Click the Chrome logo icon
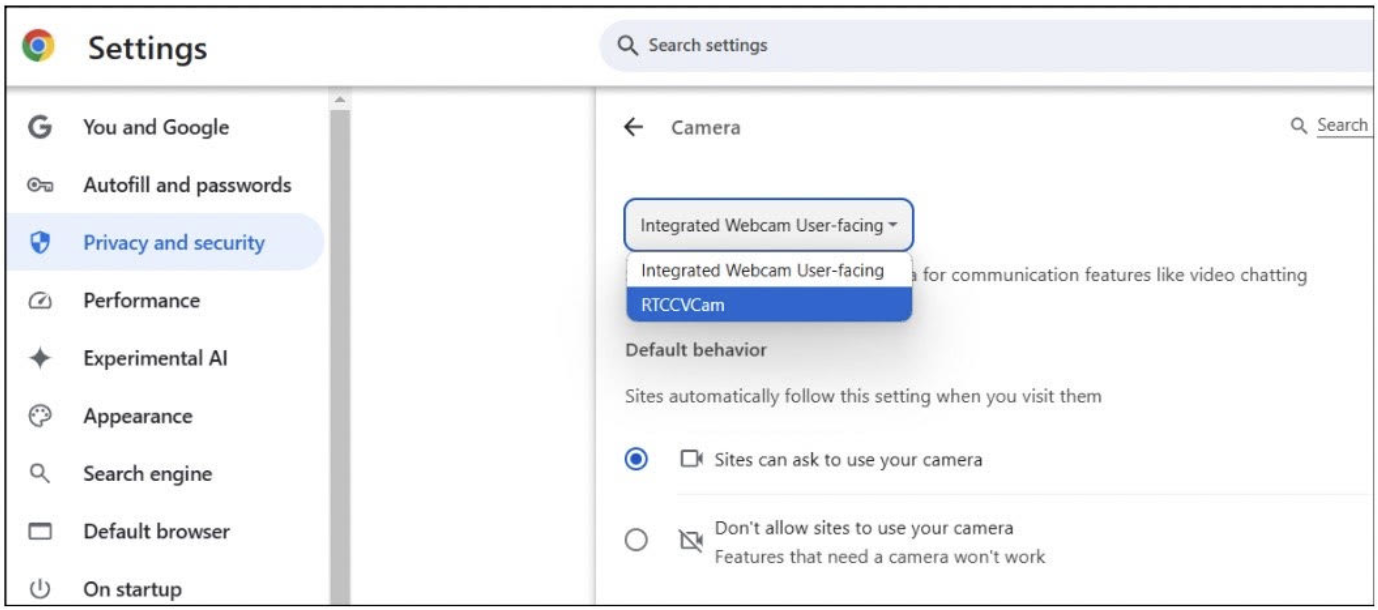This screenshot has height=610, width=1378. click(39, 47)
